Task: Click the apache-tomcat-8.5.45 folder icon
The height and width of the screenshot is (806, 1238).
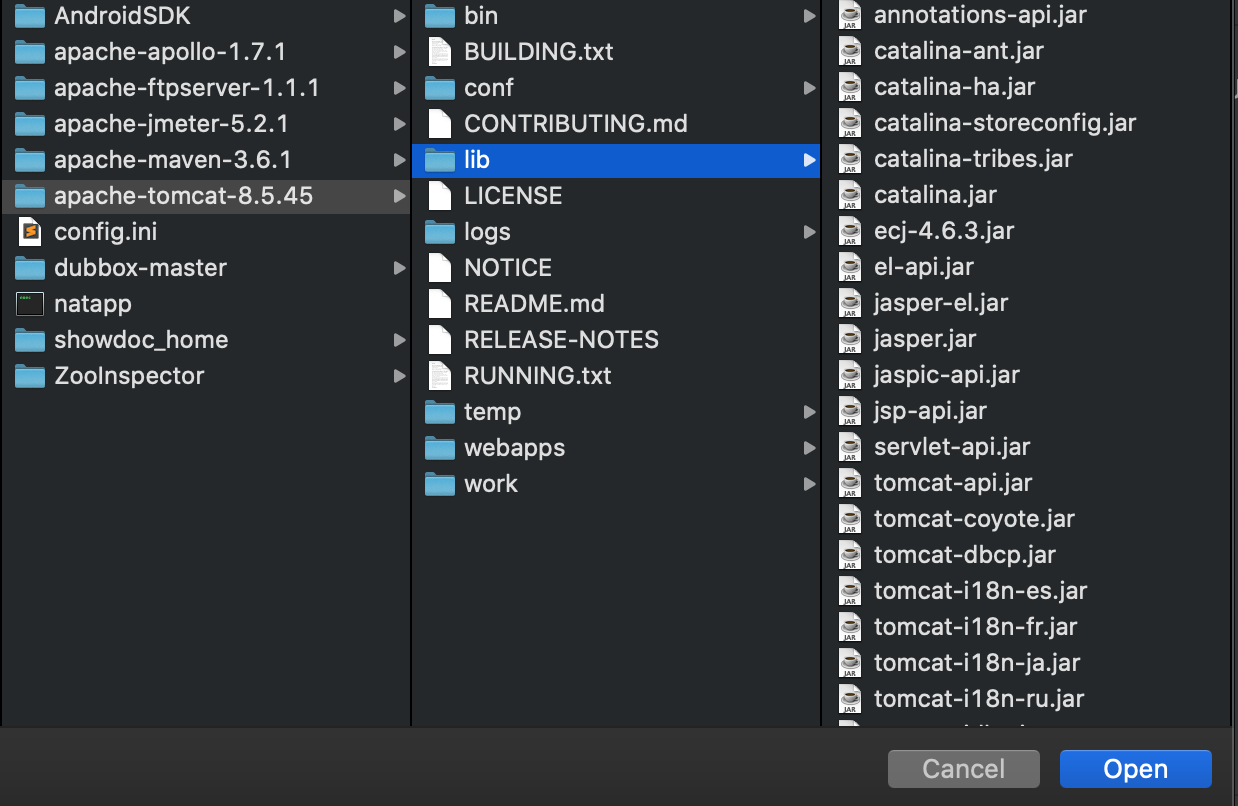Action: coord(30,196)
